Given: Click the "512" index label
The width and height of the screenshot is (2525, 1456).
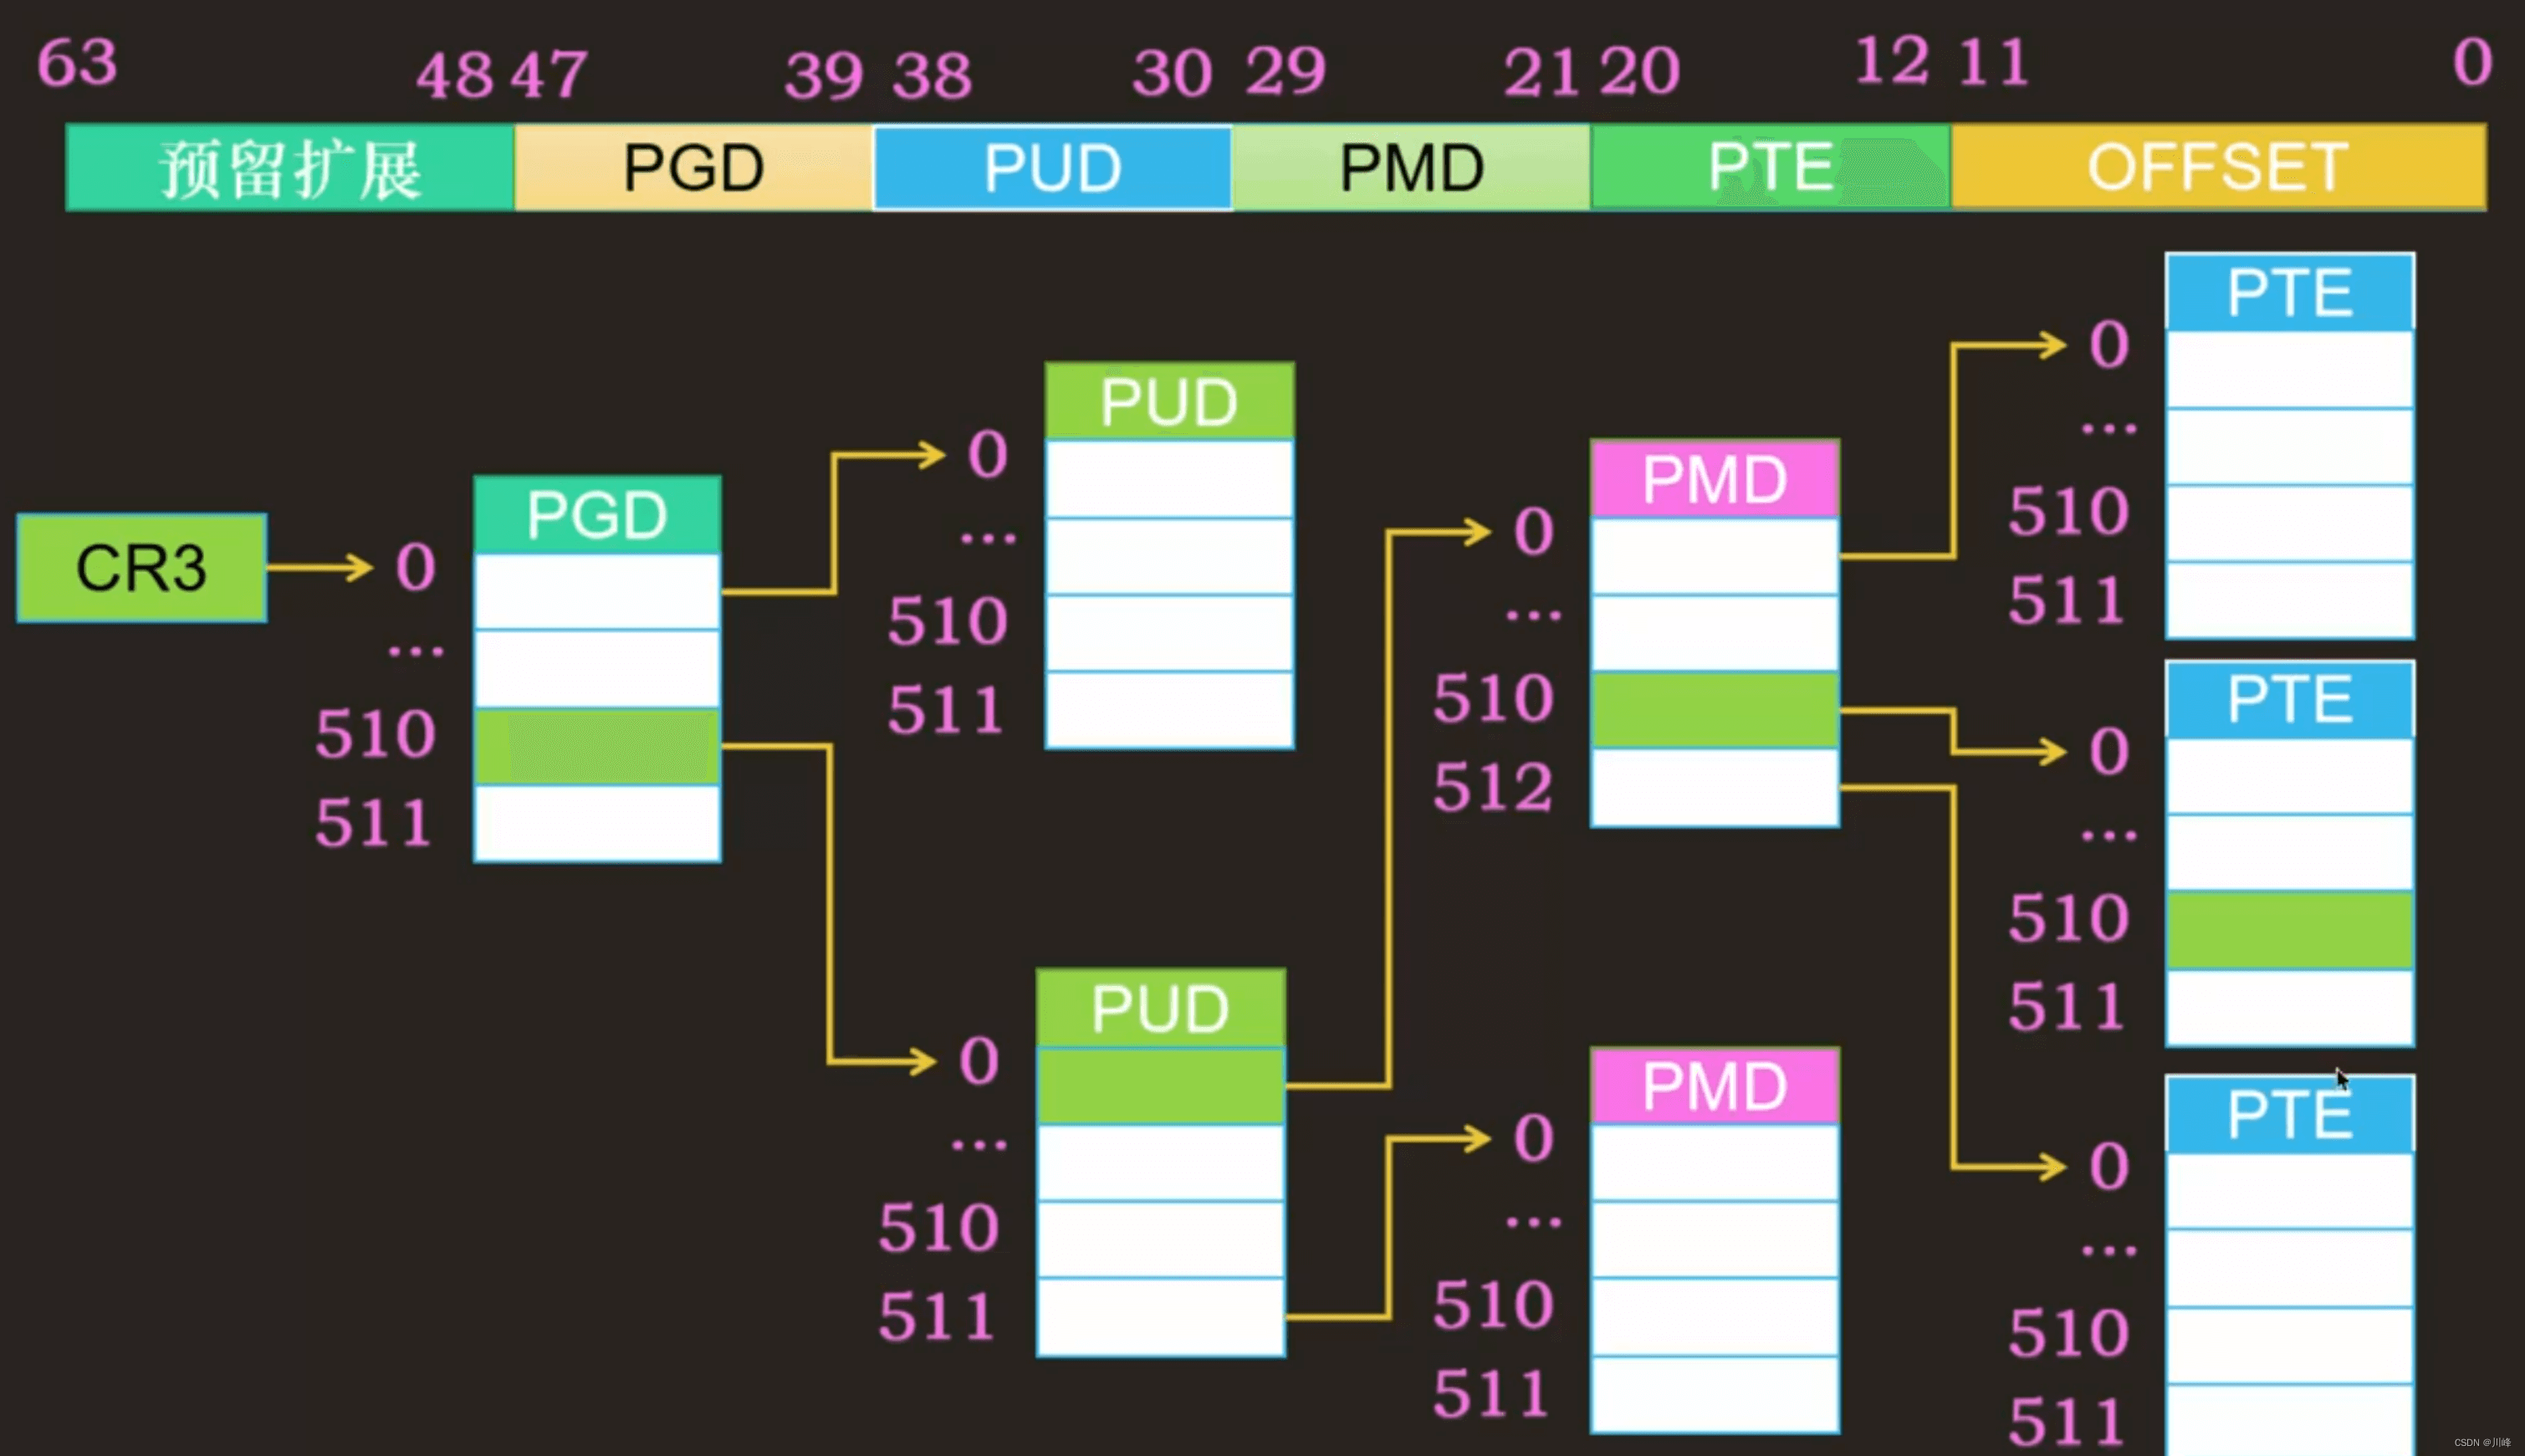Looking at the screenshot, I should (1493, 787).
